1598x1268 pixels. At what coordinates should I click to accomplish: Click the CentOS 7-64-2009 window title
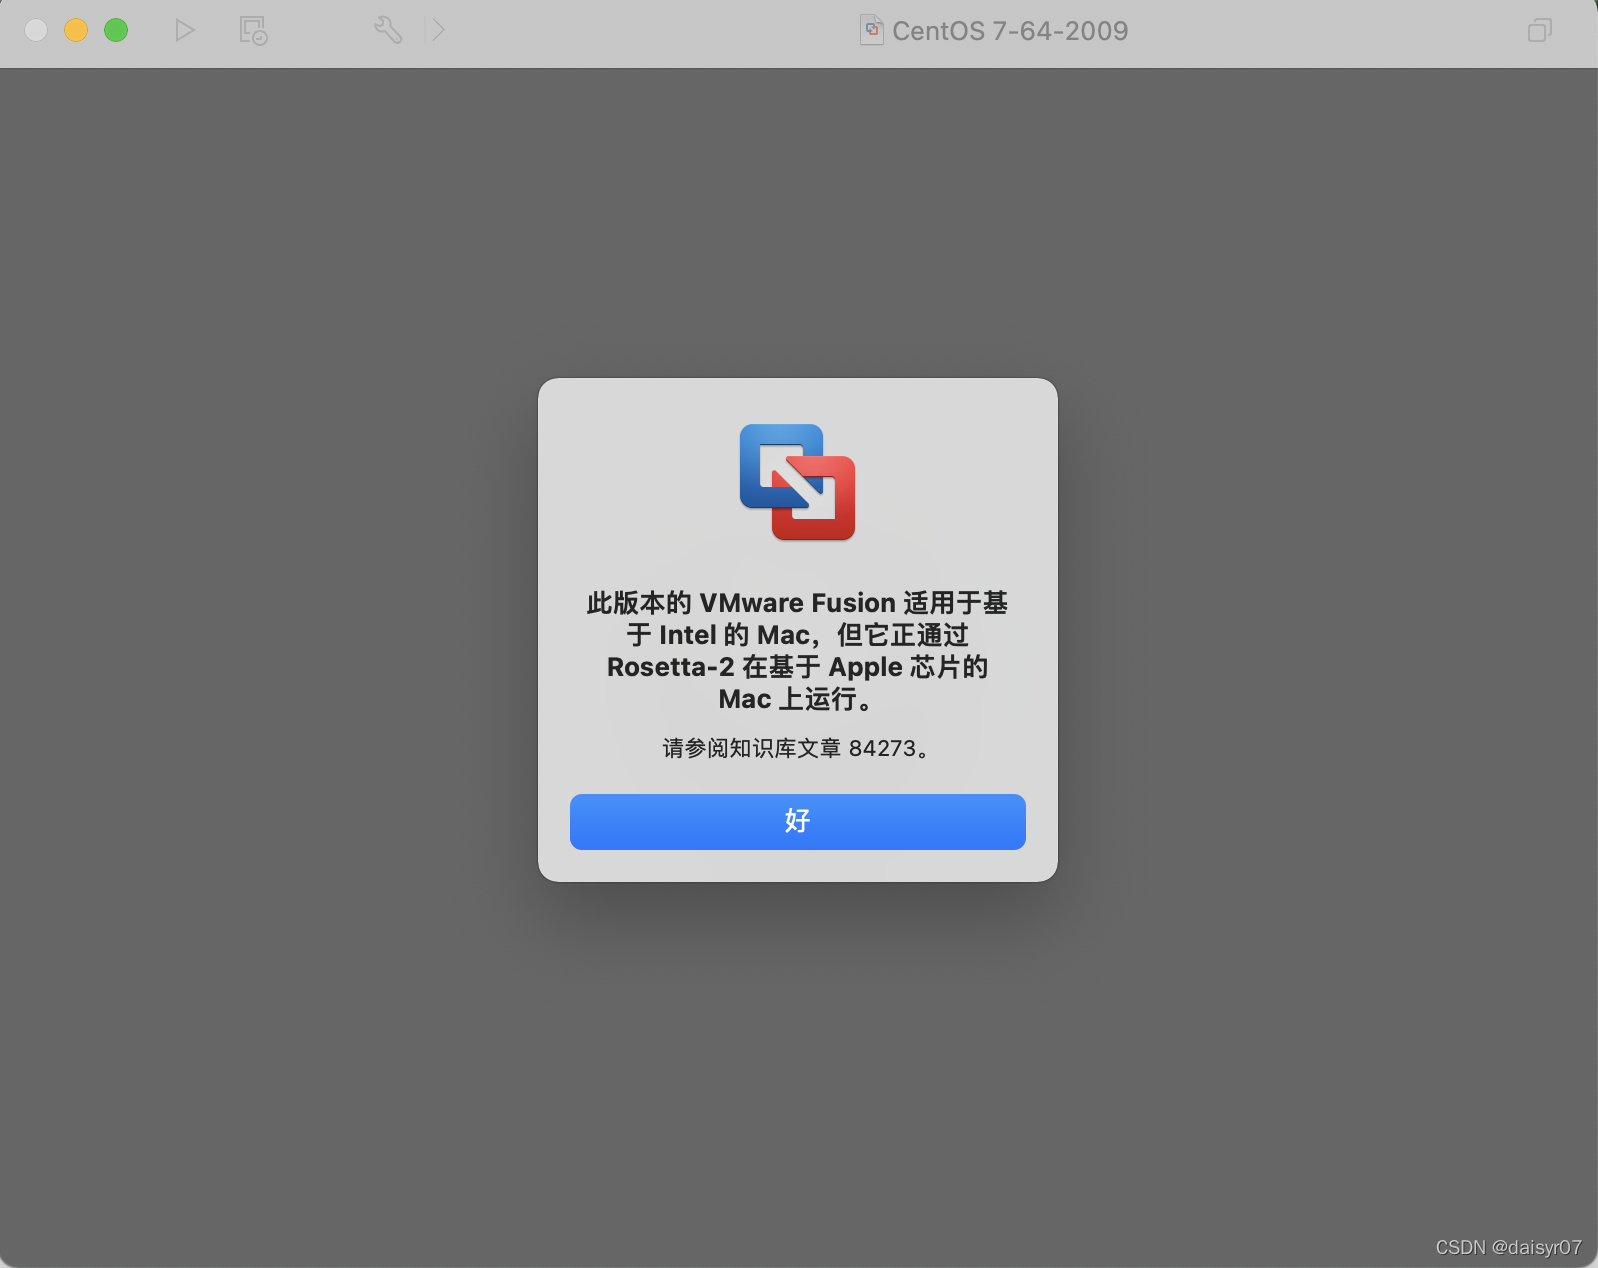pyautogui.click(x=1010, y=31)
